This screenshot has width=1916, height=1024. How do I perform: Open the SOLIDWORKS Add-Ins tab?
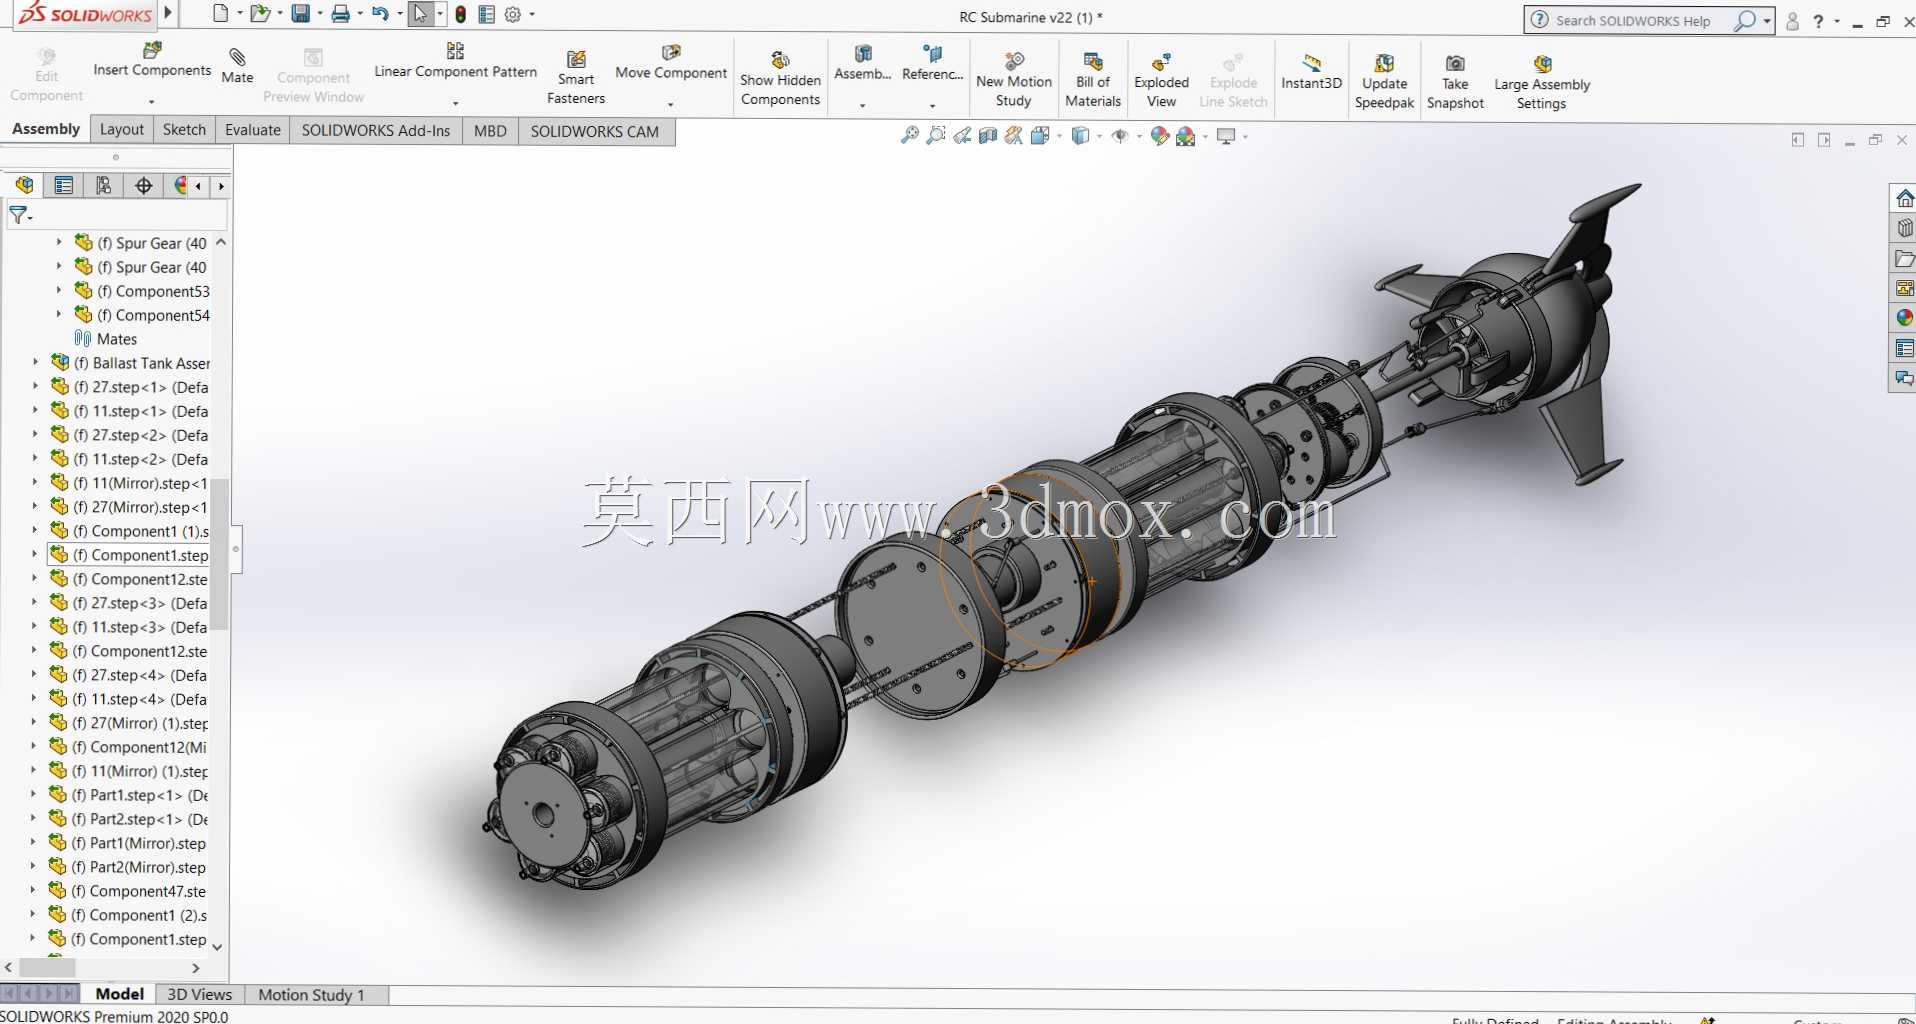point(376,130)
